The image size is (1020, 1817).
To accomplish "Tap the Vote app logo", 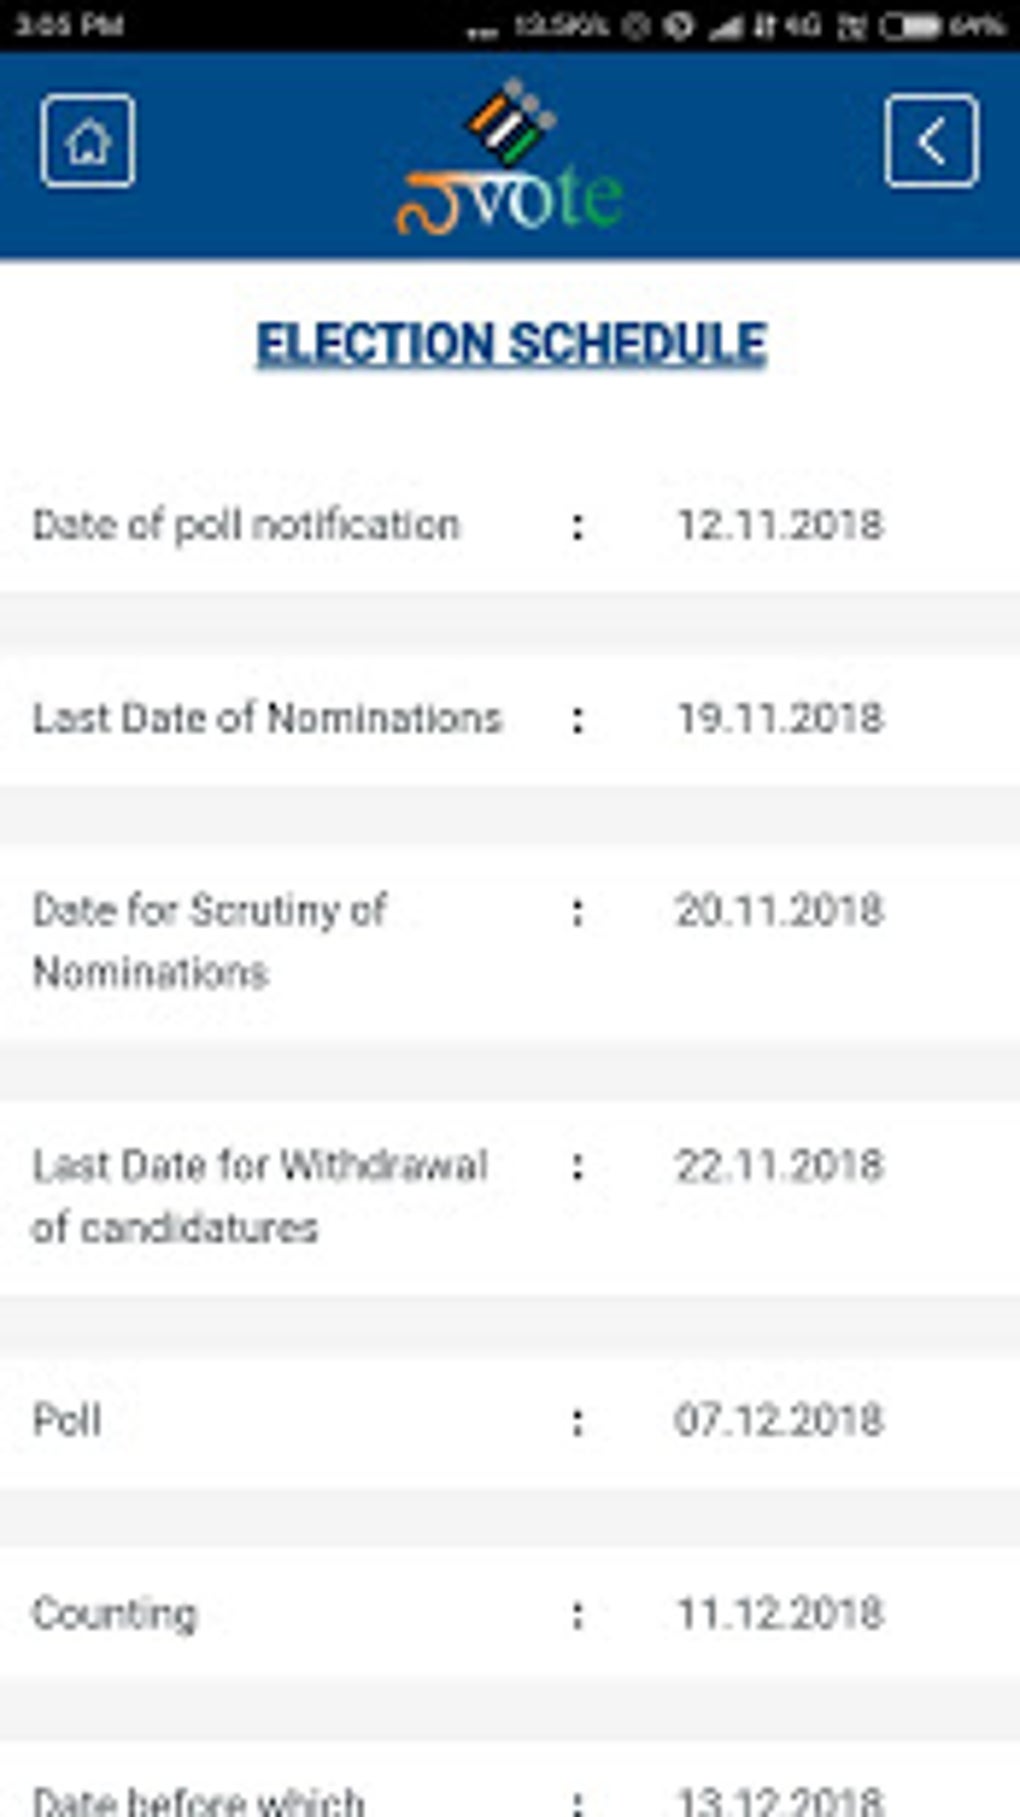I will point(510,160).
